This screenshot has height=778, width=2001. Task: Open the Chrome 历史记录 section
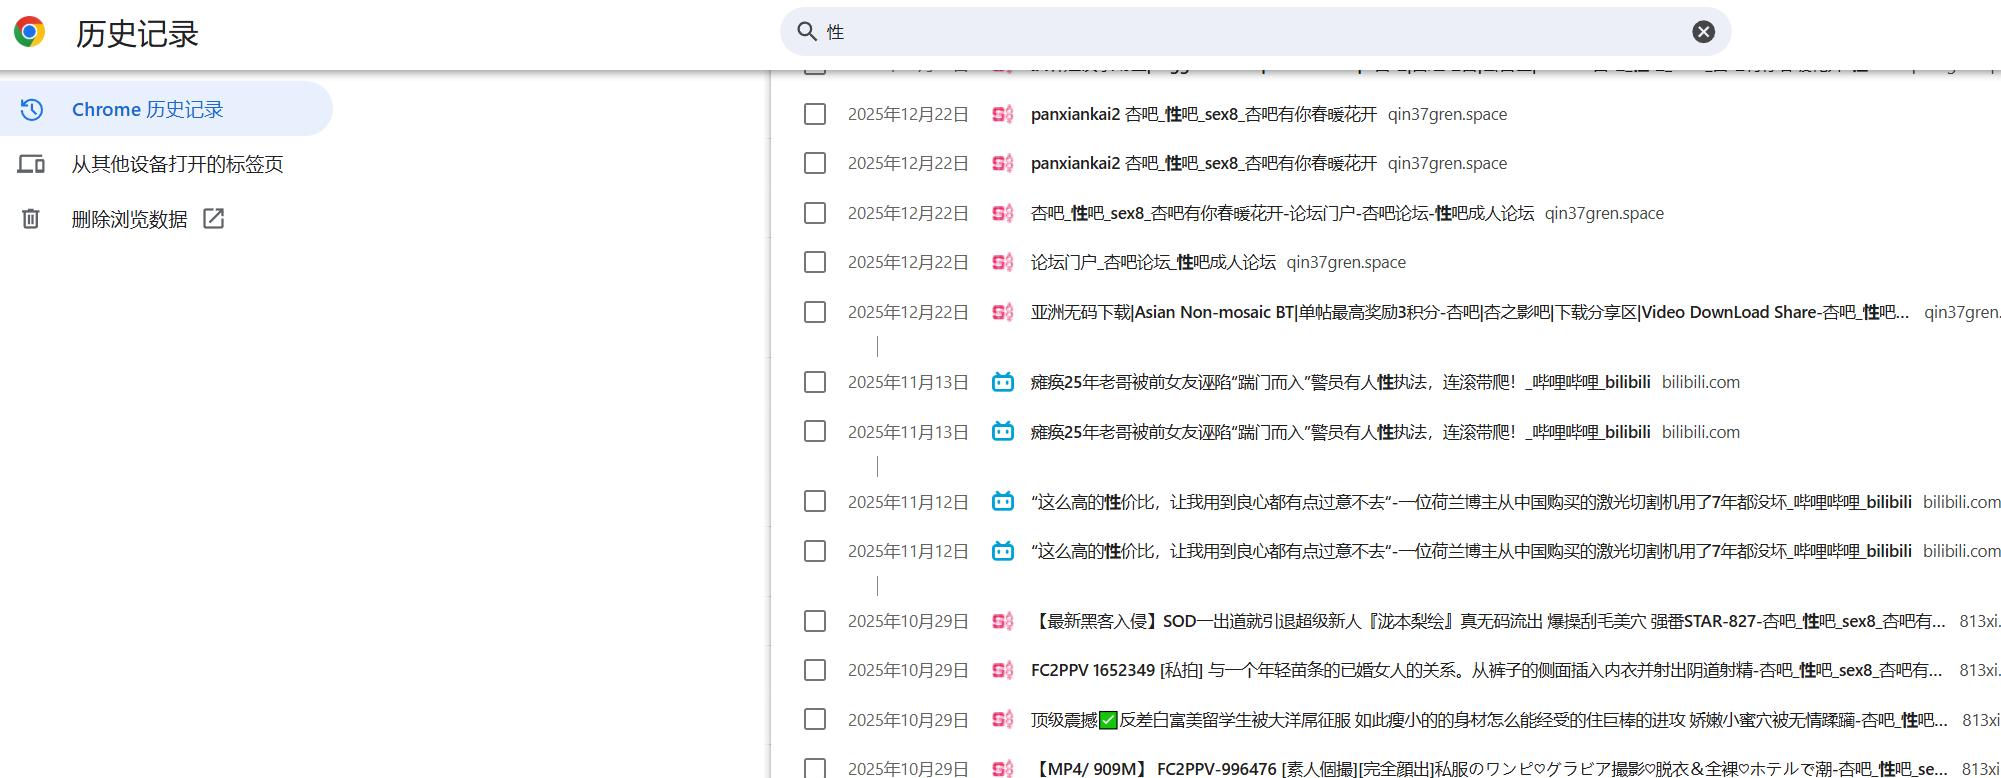[x=166, y=109]
